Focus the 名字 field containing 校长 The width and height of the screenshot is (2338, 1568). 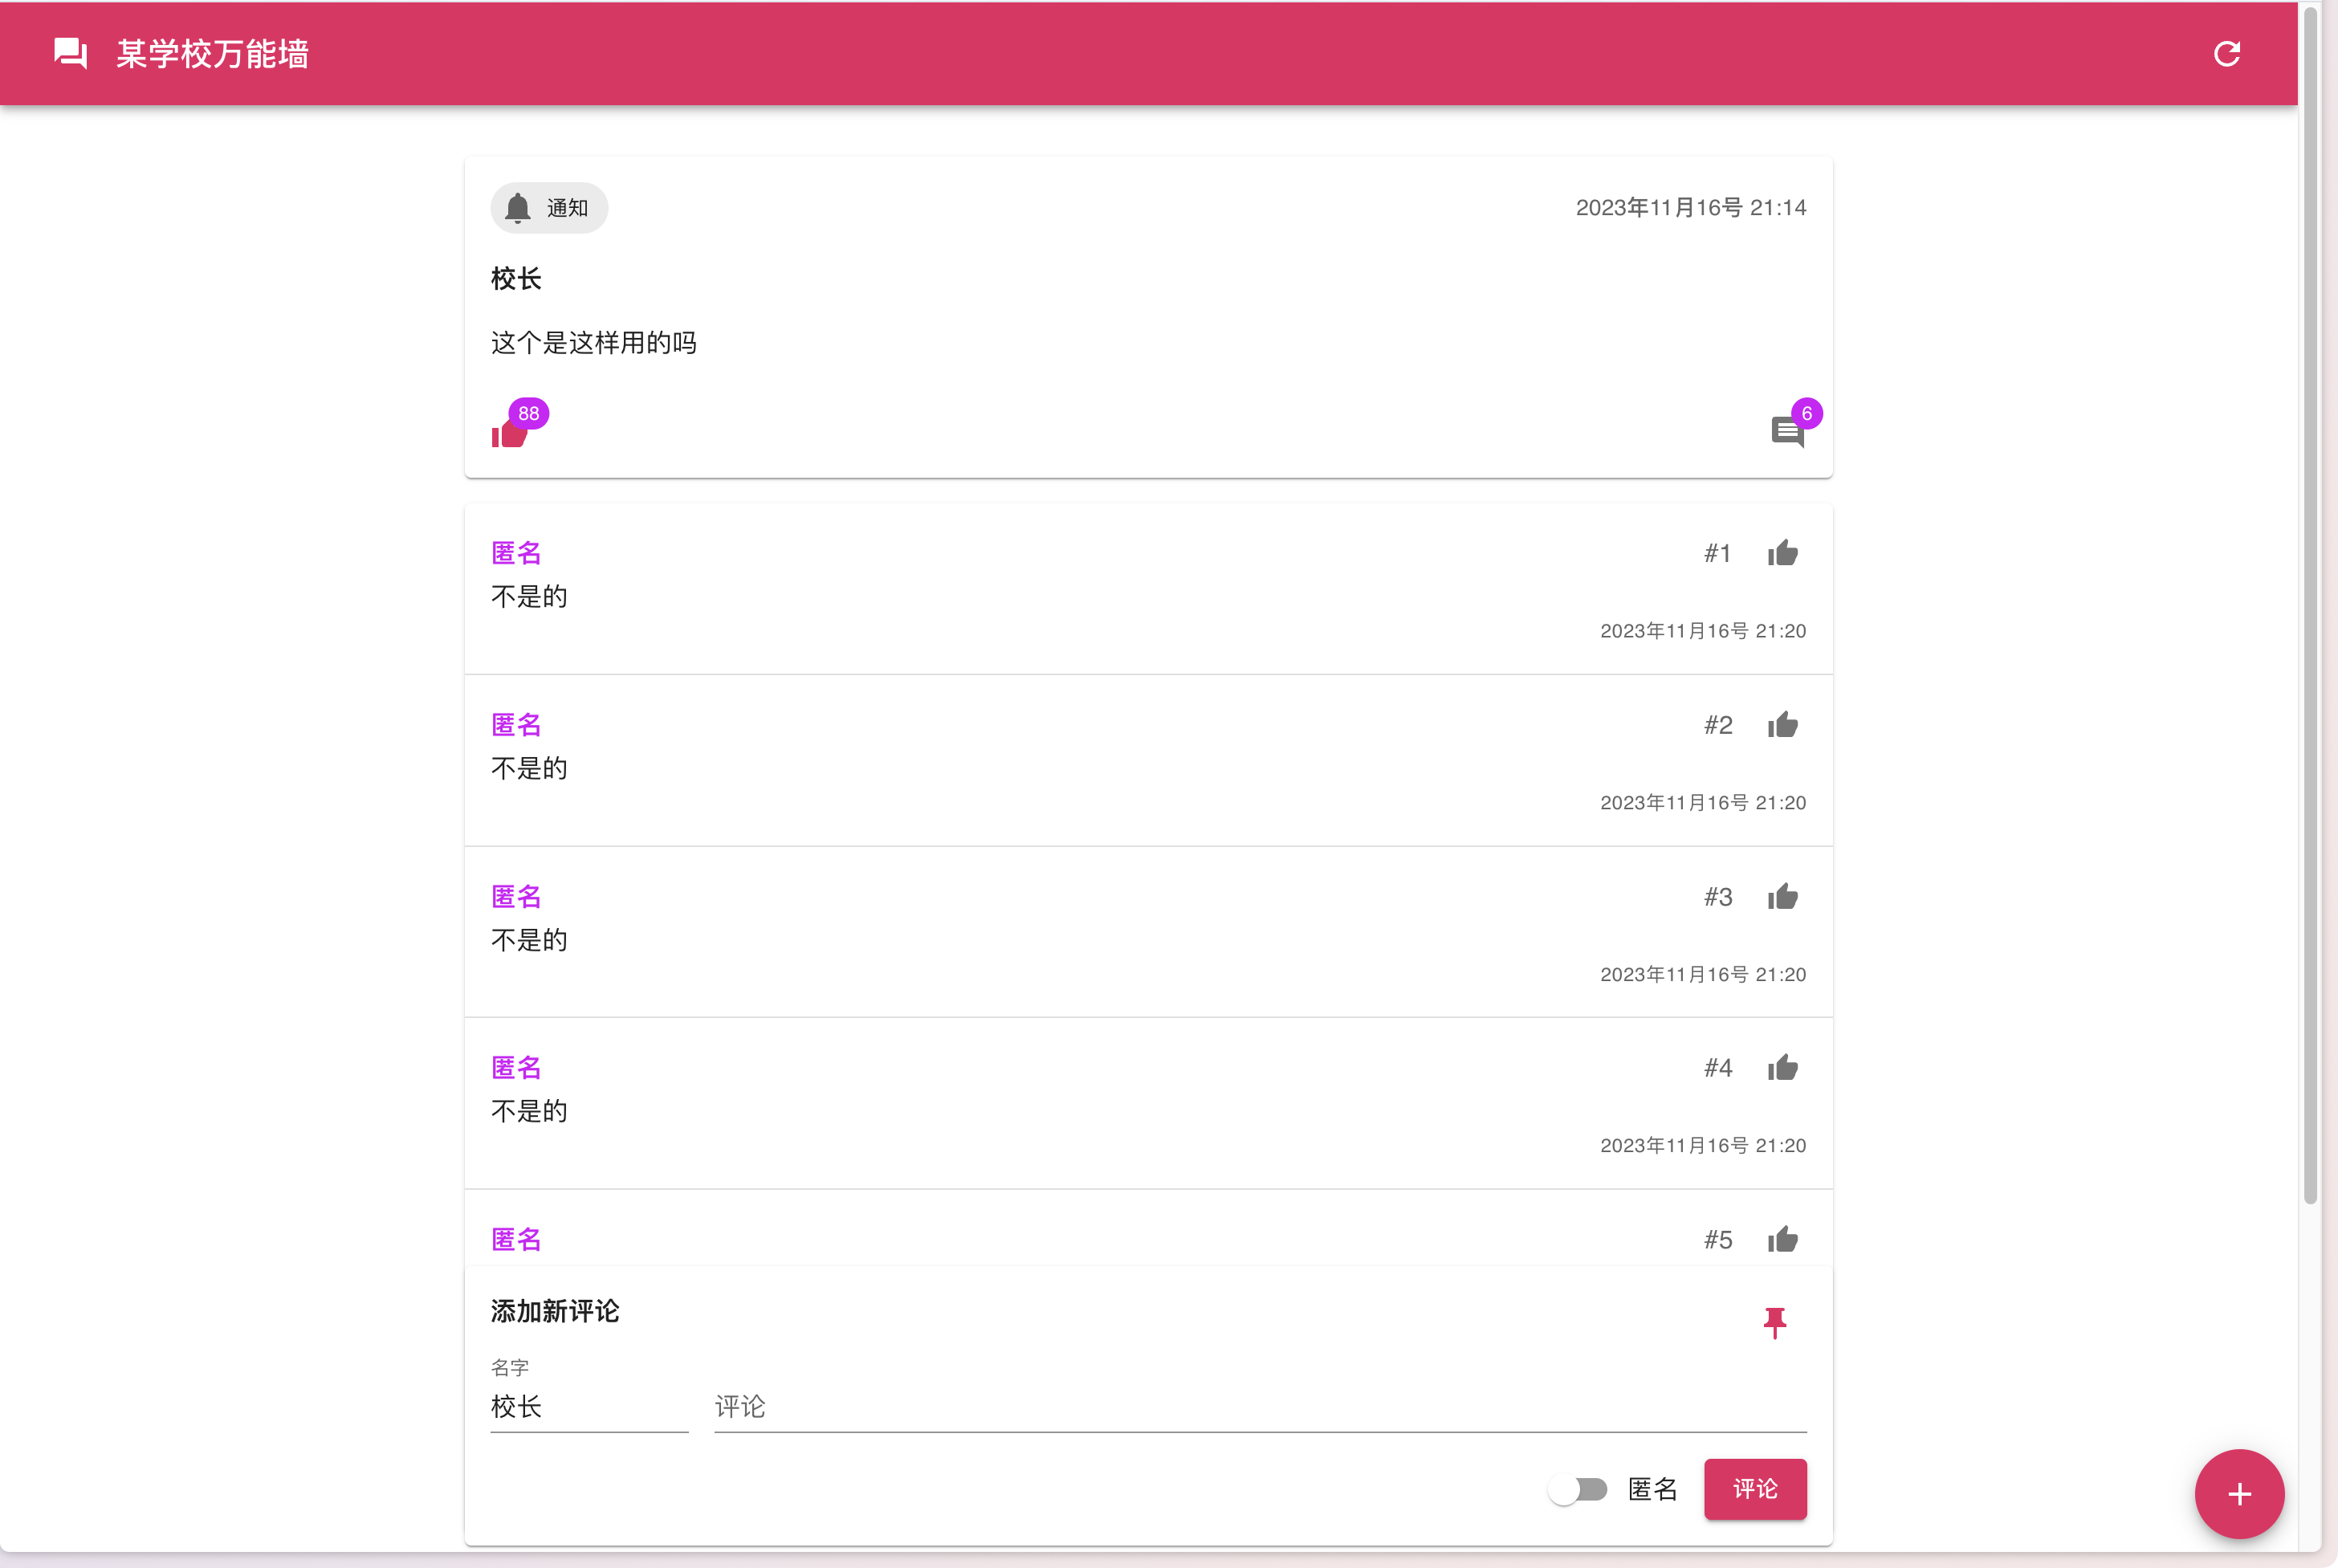[588, 1407]
